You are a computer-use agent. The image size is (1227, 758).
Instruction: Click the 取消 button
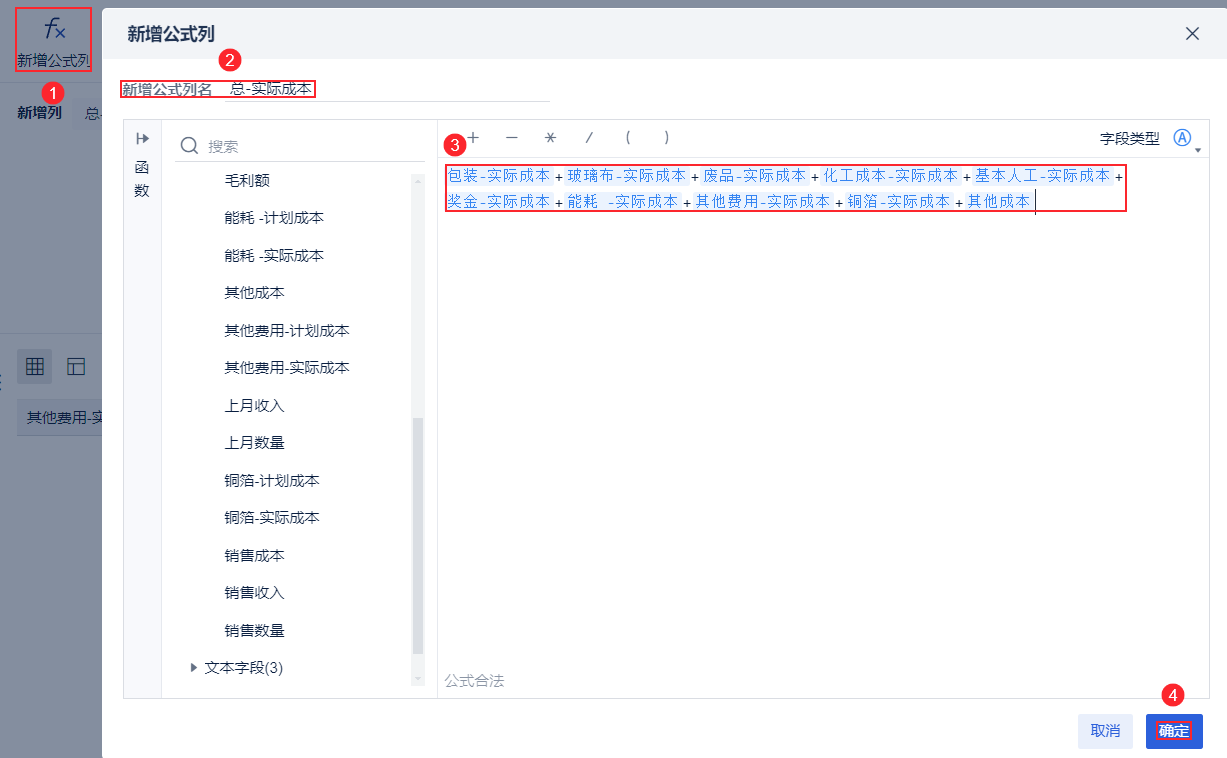[1105, 731]
